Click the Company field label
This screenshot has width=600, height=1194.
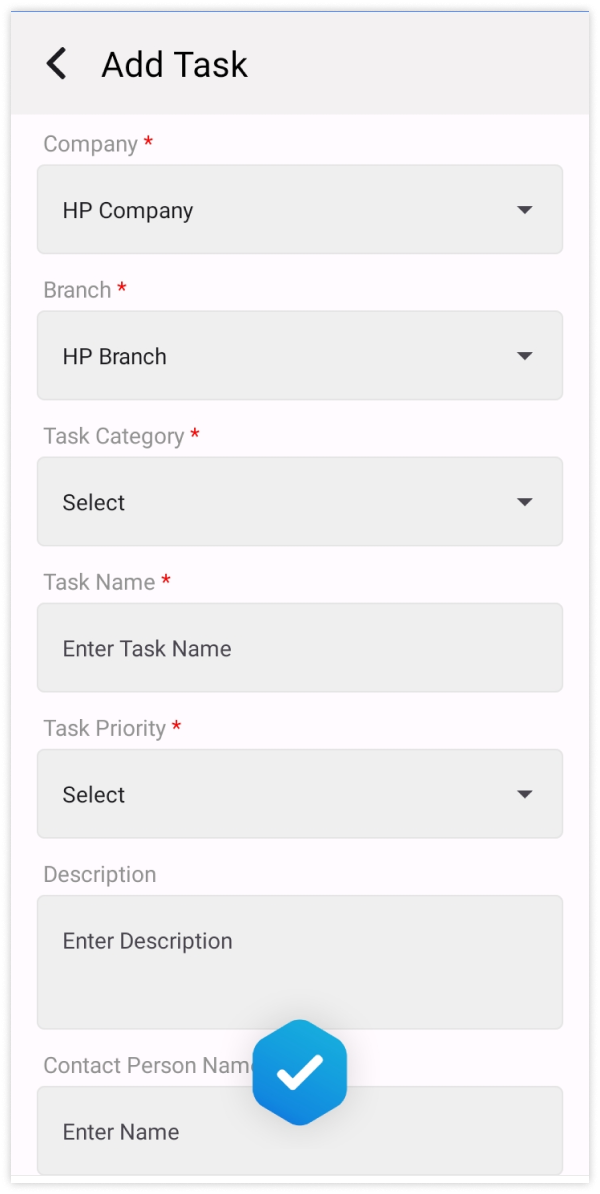(90, 144)
